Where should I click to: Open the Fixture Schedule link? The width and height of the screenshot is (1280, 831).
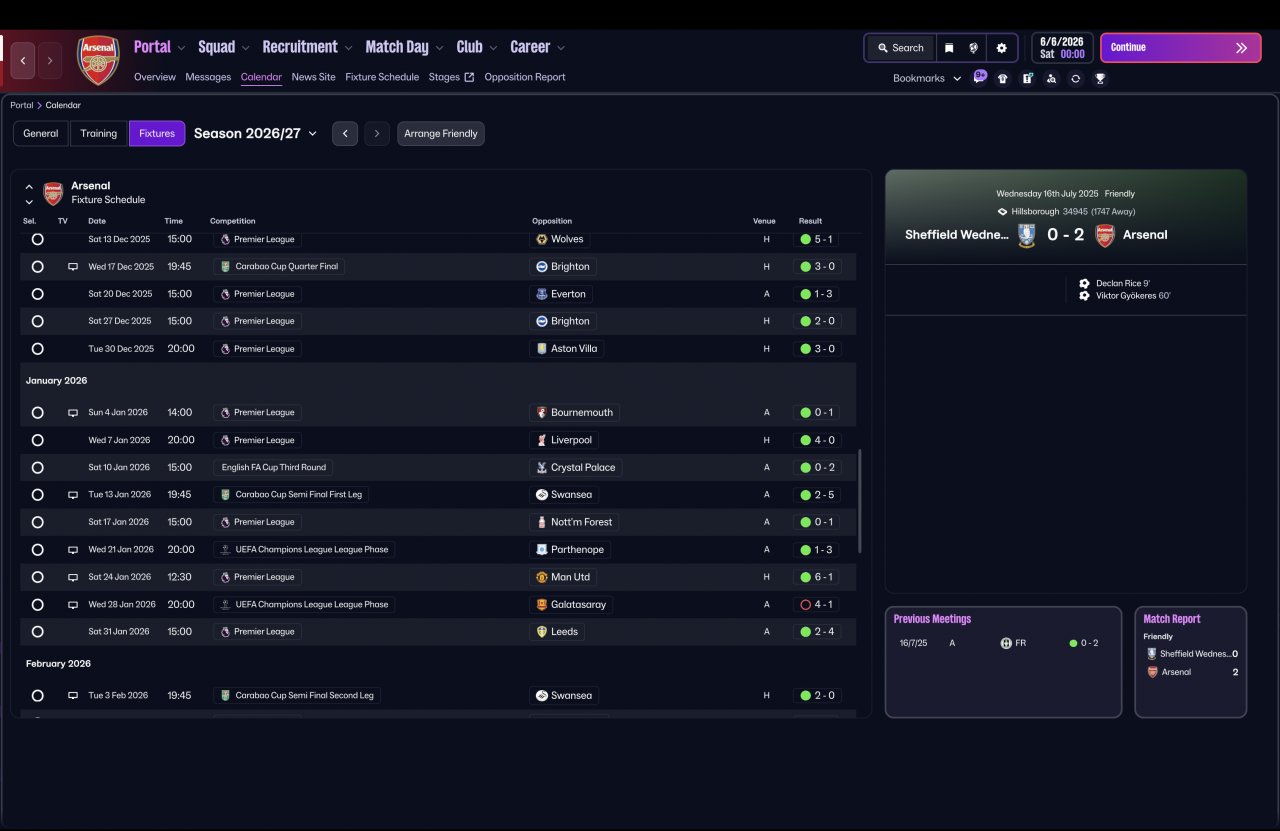382,77
